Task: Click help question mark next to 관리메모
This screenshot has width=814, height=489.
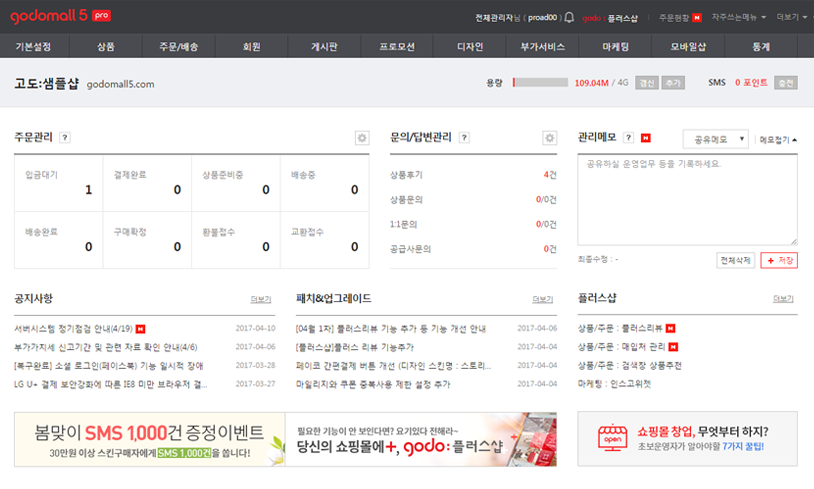Action: (629, 138)
